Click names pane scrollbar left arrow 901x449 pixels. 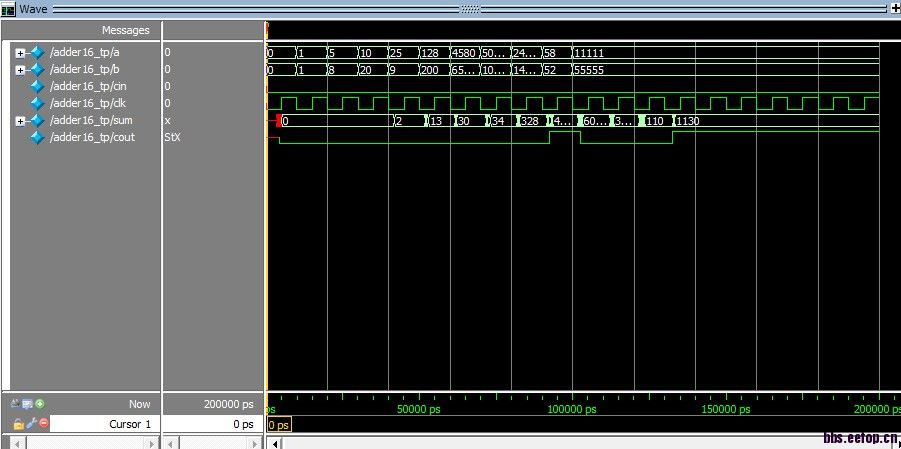click(17, 444)
